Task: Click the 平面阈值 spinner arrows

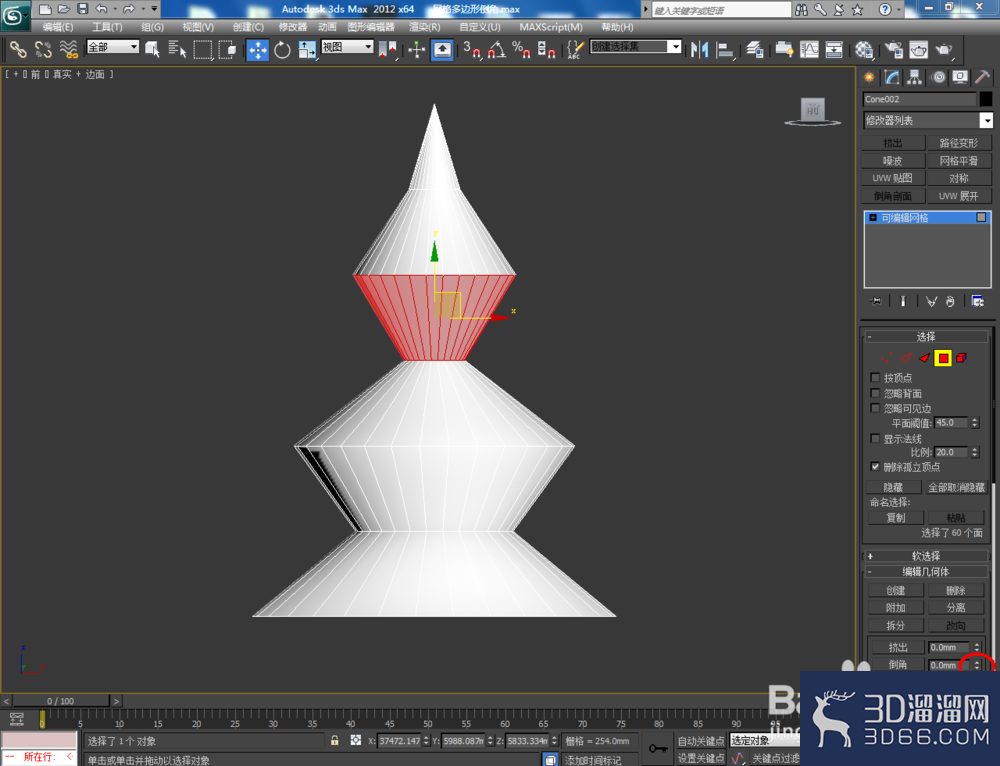Action: pos(974,422)
